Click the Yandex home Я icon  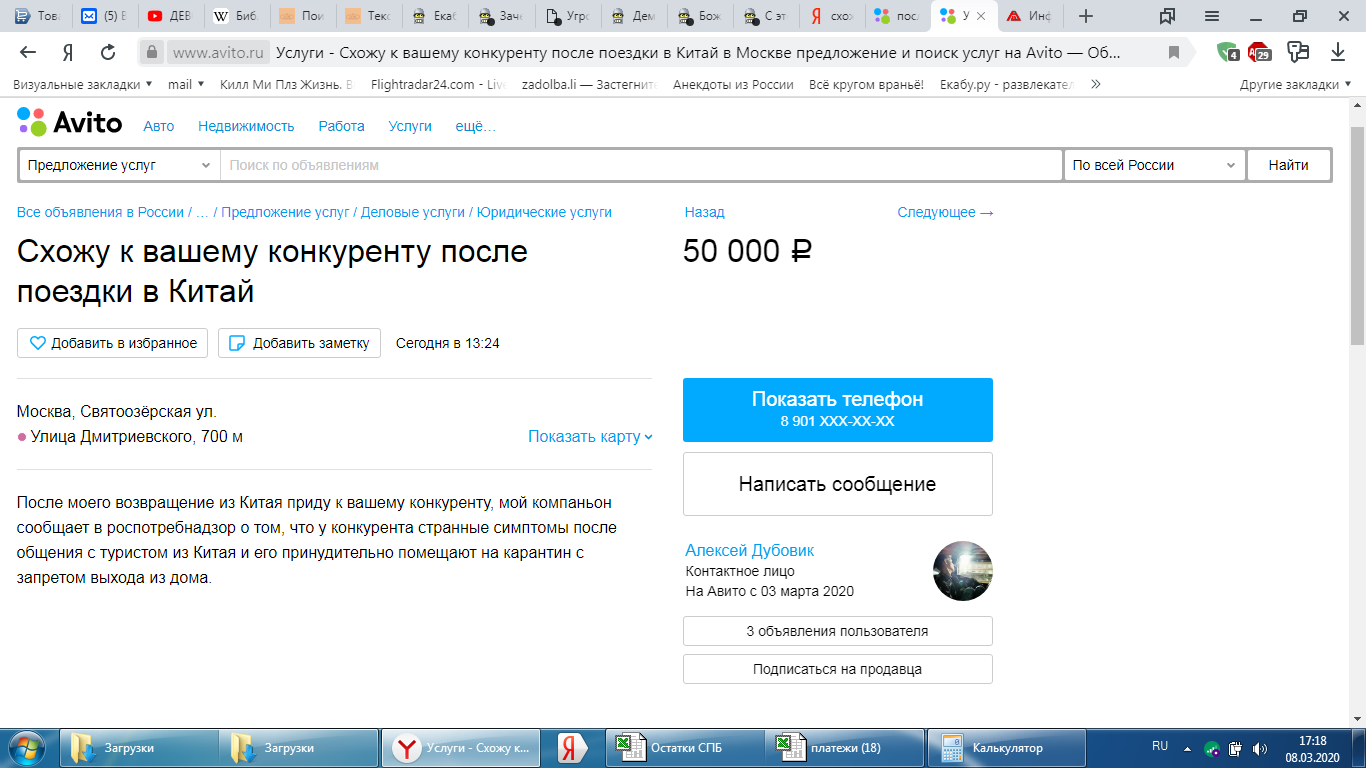pyautogui.click(x=68, y=52)
